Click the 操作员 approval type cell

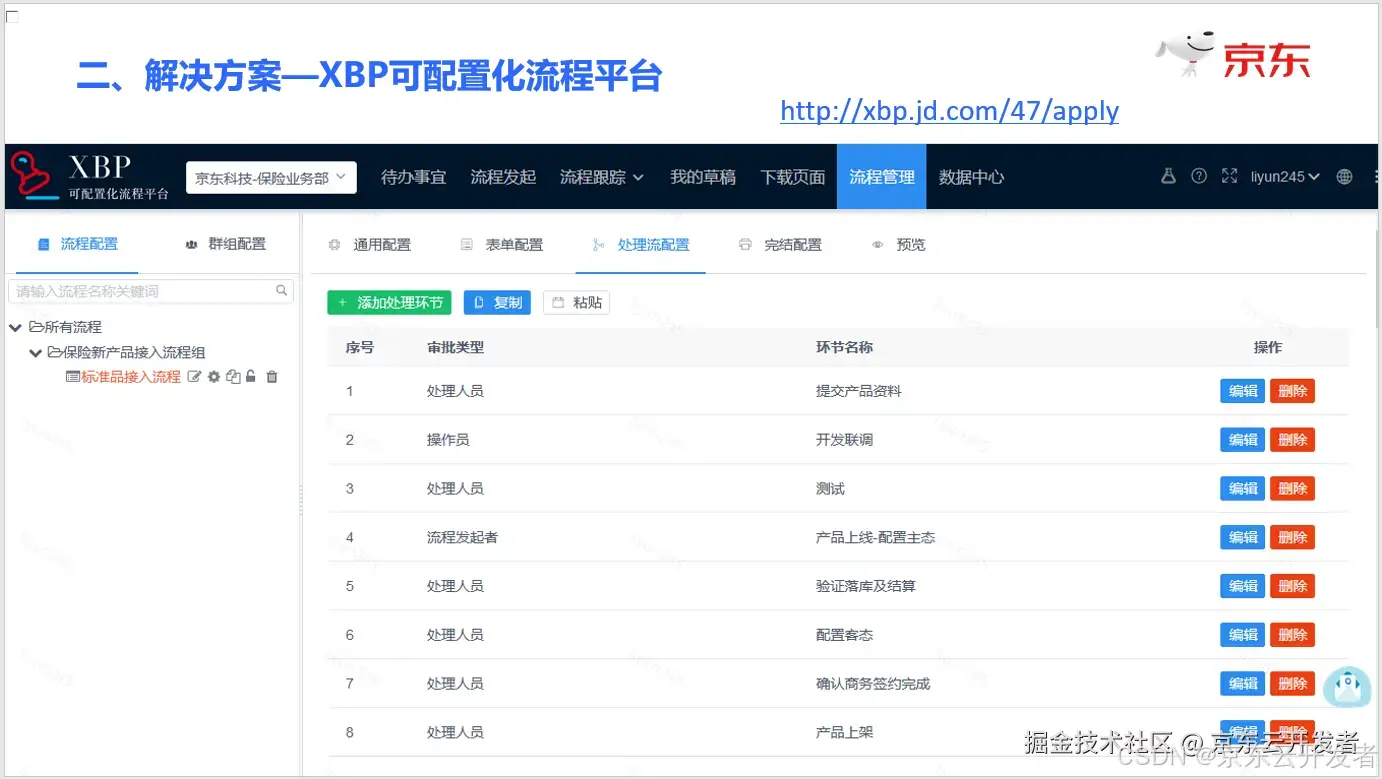pos(448,440)
